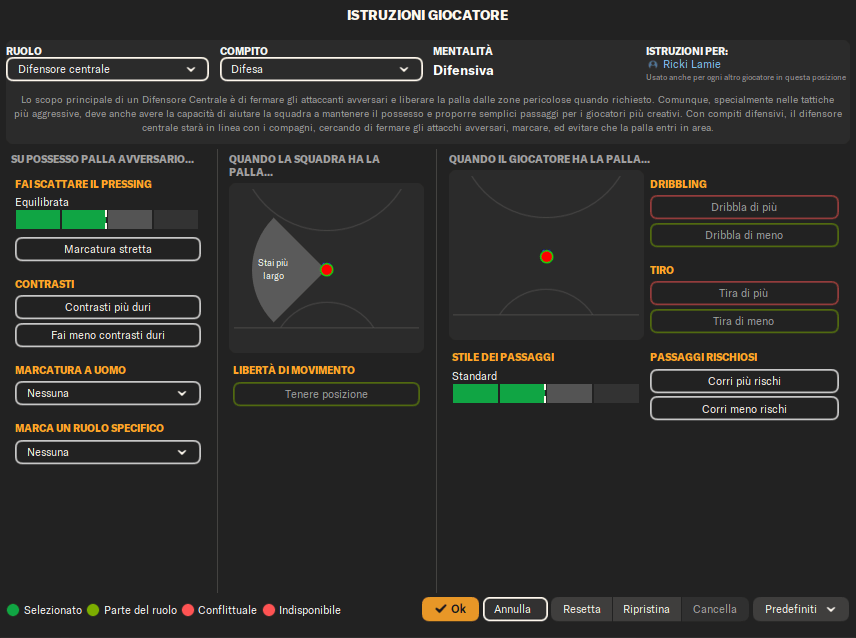Adjust the Fai scattare il pressing bar

107,220
